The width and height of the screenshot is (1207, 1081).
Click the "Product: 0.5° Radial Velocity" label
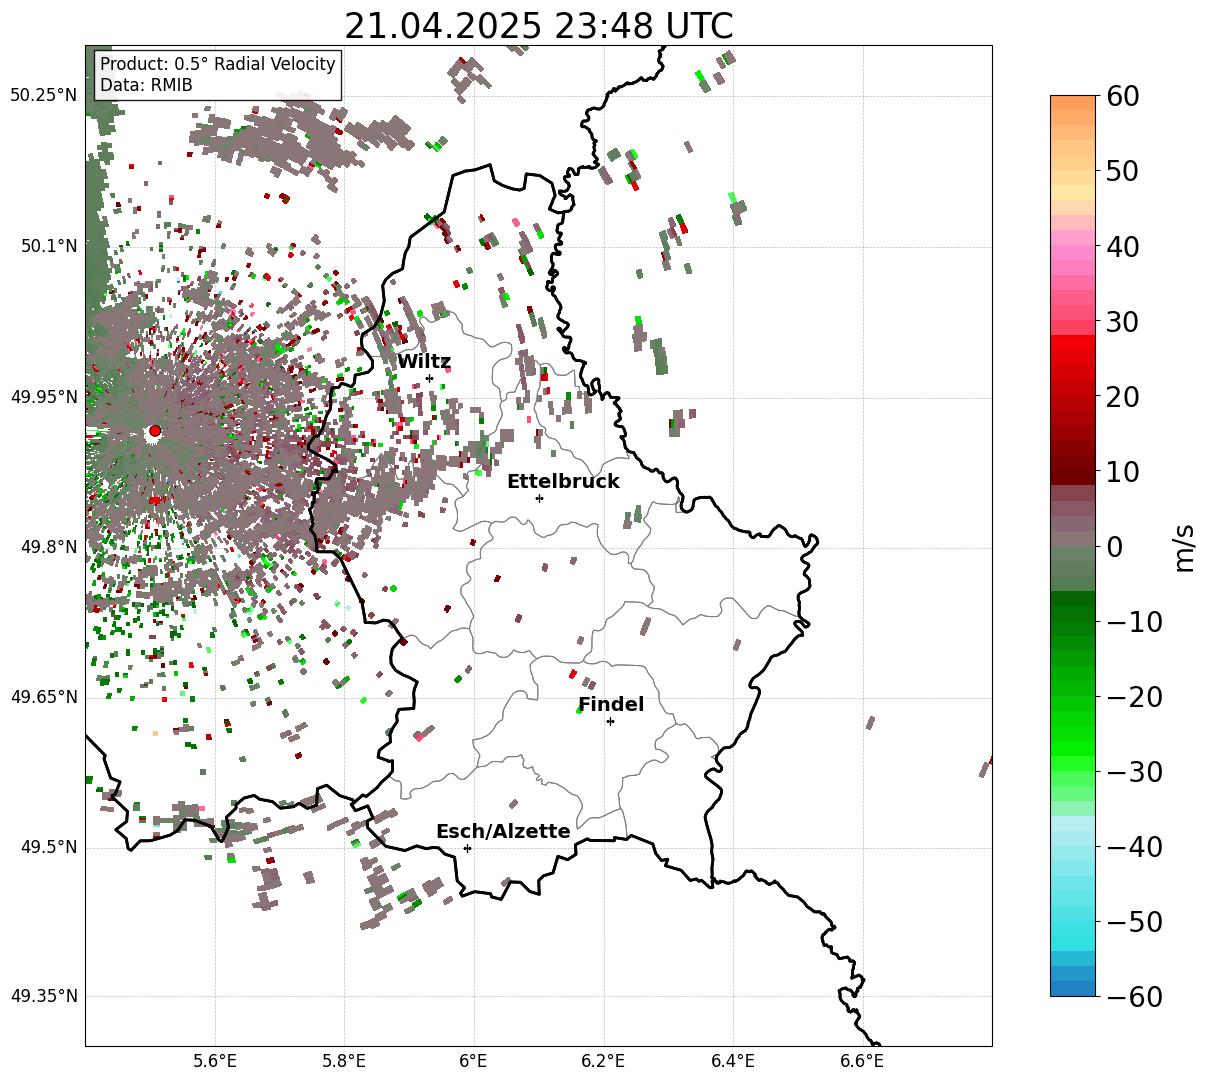click(x=218, y=65)
